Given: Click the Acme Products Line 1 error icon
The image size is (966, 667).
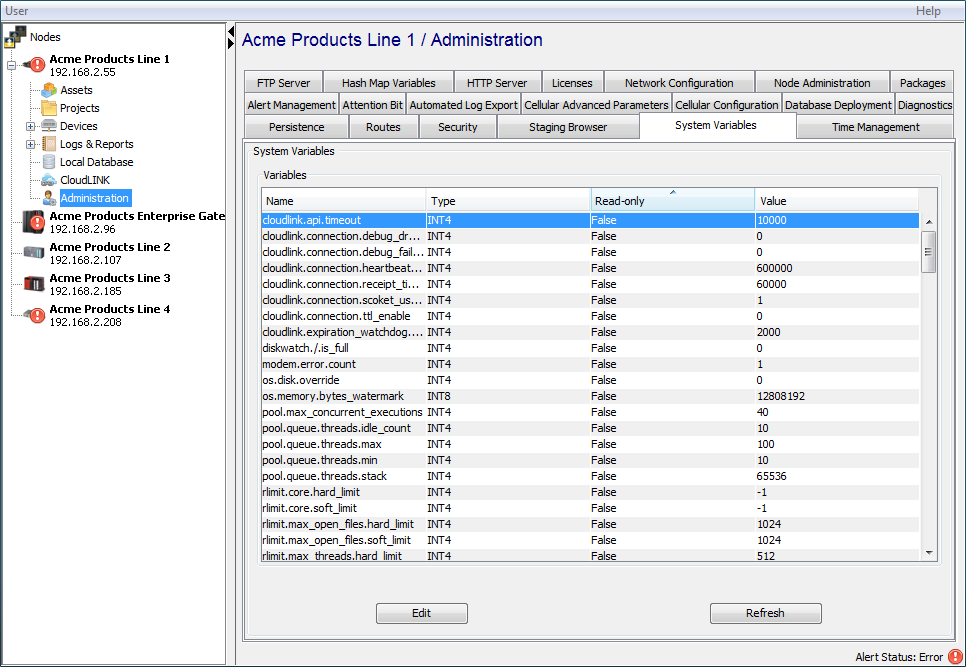Looking at the screenshot, I should tap(35, 65).
